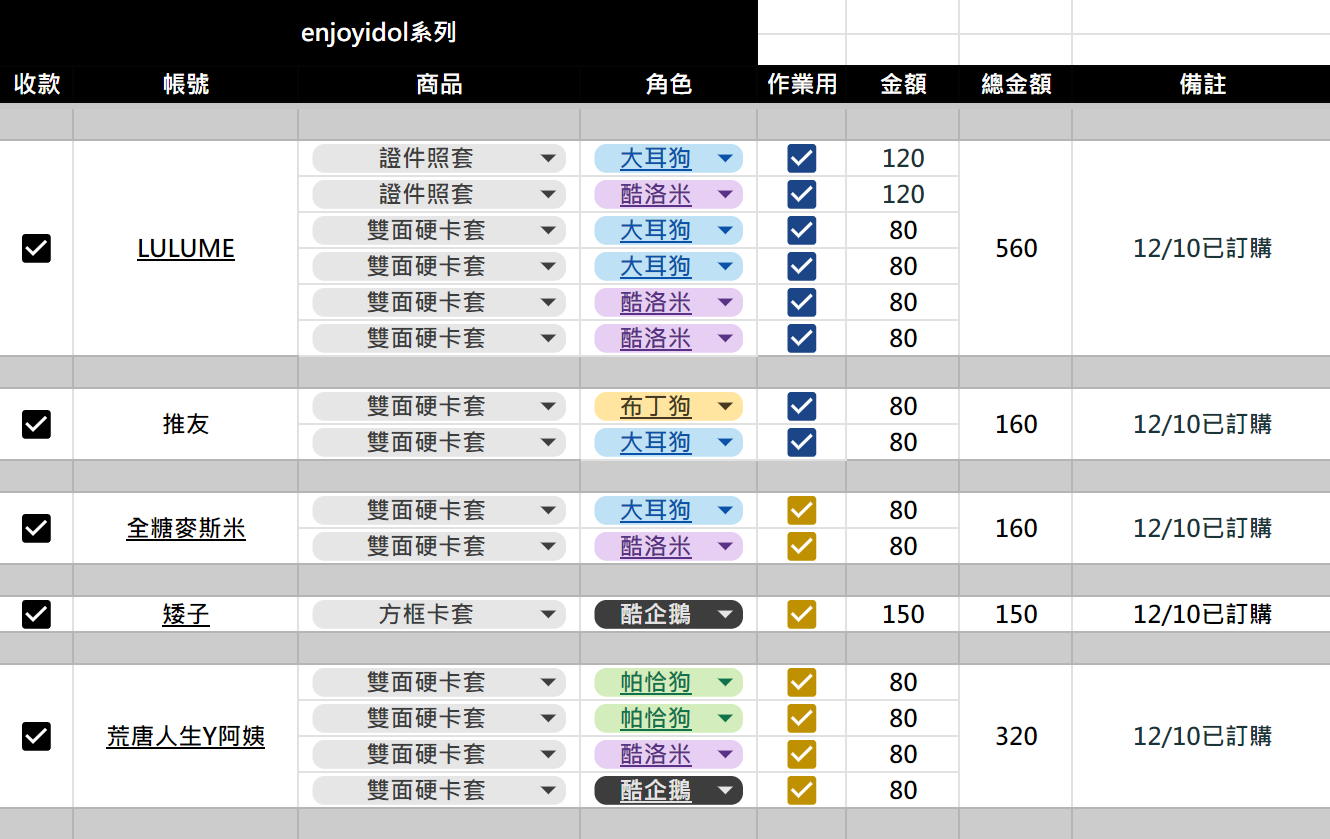The height and width of the screenshot is (839, 1330).
Task: Toggle 作業用 checkbox for 全糖麥斯米 酷洛米 row
Action: pyautogui.click(x=802, y=546)
